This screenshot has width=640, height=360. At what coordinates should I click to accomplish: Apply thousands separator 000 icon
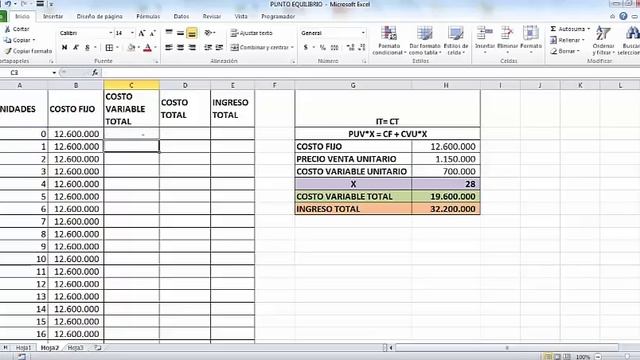pos(334,48)
